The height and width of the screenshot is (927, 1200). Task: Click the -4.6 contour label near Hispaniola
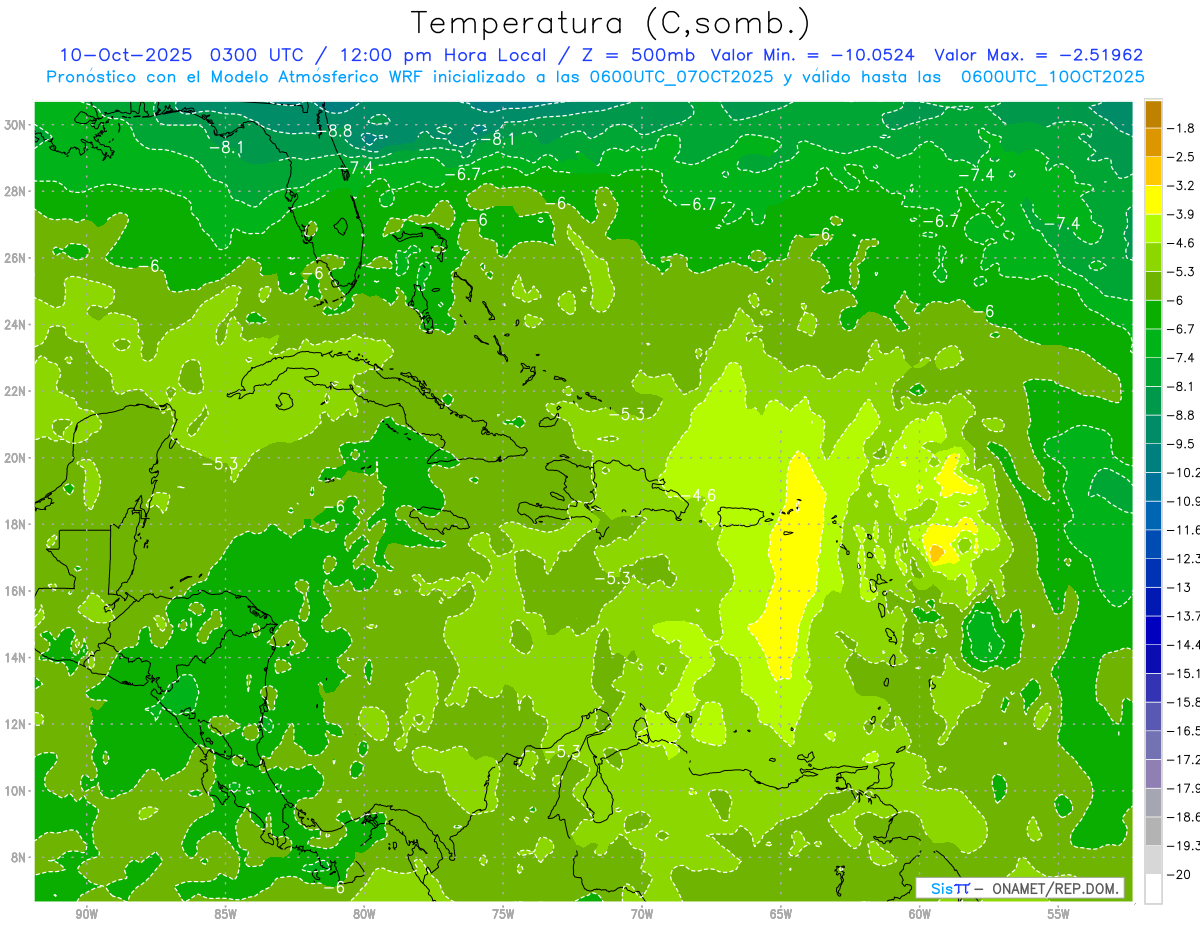[703, 495]
